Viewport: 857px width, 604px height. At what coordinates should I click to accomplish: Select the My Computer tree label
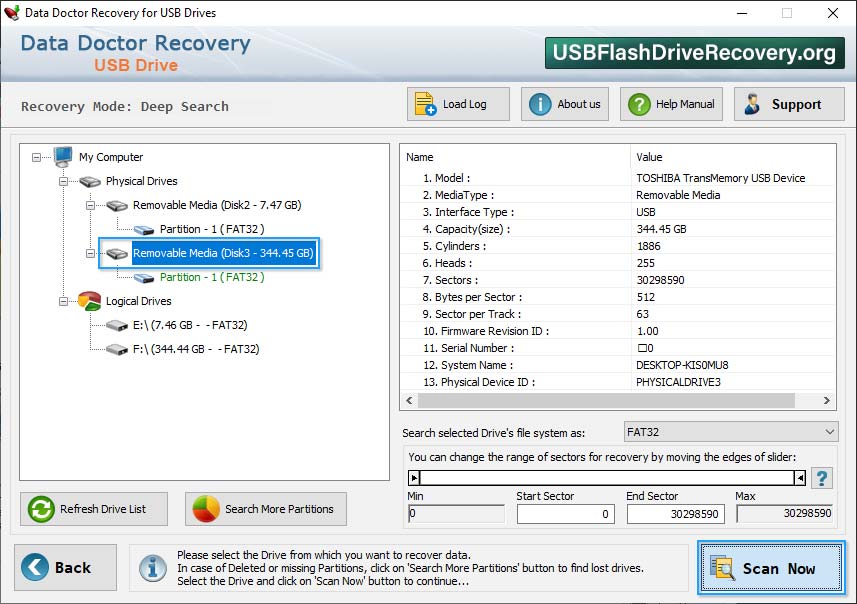pos(111,157)
